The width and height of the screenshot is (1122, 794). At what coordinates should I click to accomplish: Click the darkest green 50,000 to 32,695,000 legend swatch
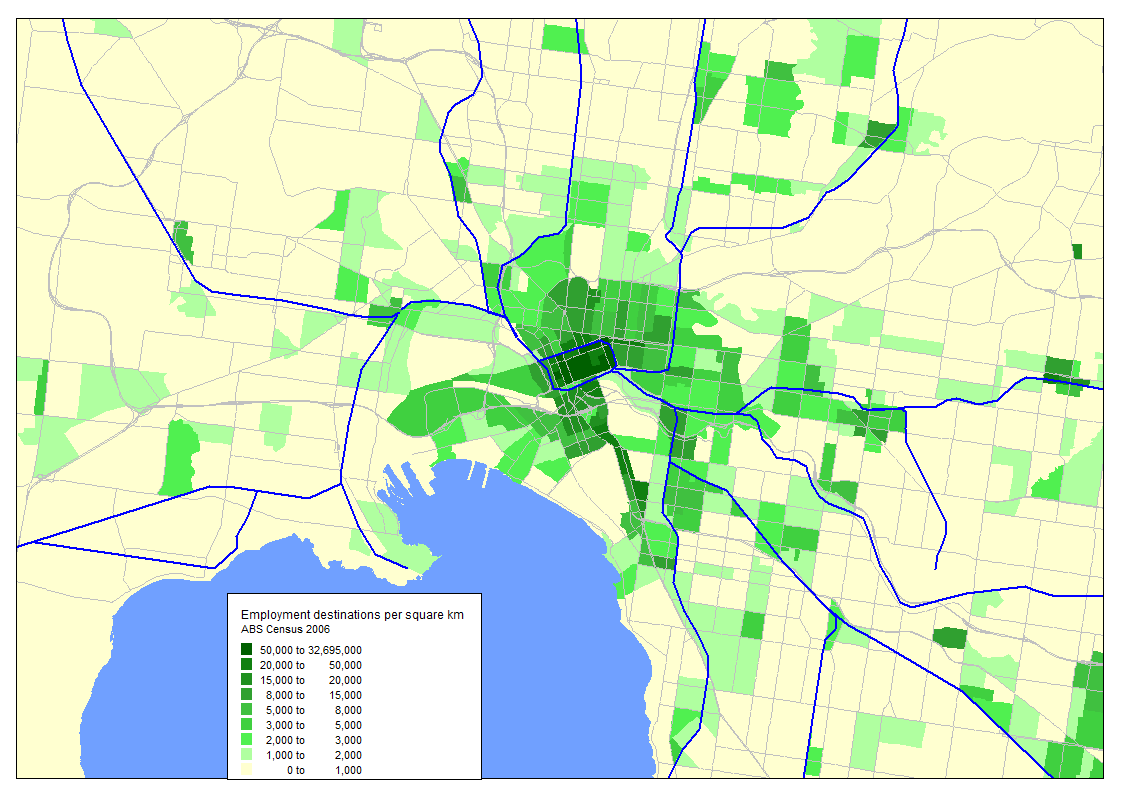pyautogui.click(x=247, y=650)
